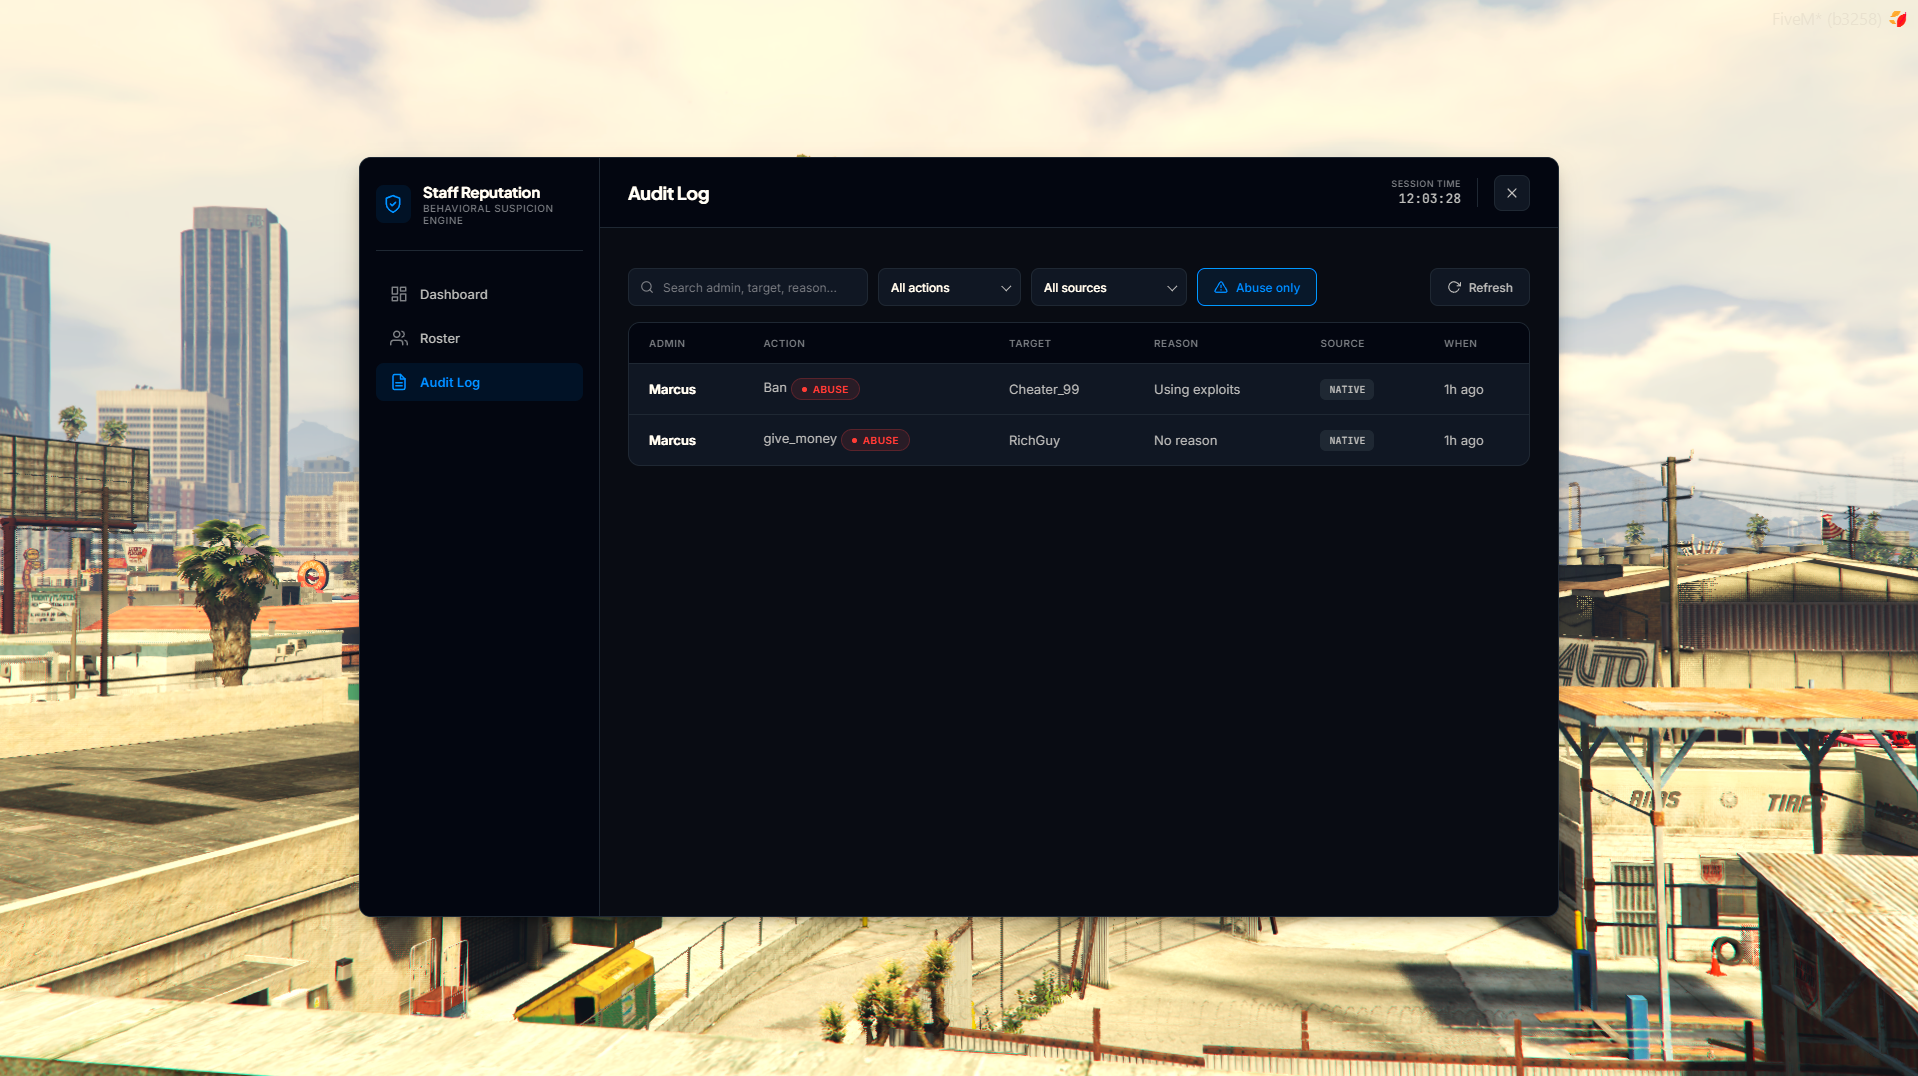
Task: Click the magnifier icon in search box
Action: click(647, 287)
